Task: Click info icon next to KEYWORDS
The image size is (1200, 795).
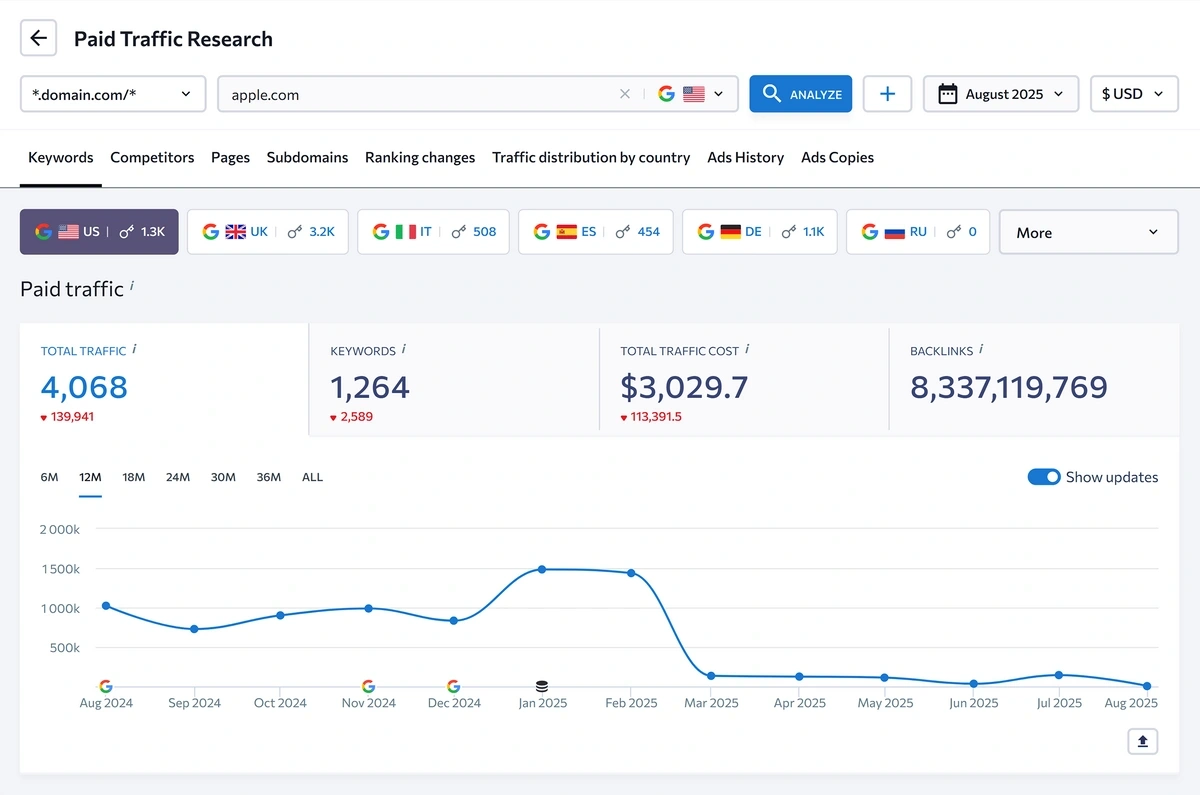Action: [x=404, y=349]
